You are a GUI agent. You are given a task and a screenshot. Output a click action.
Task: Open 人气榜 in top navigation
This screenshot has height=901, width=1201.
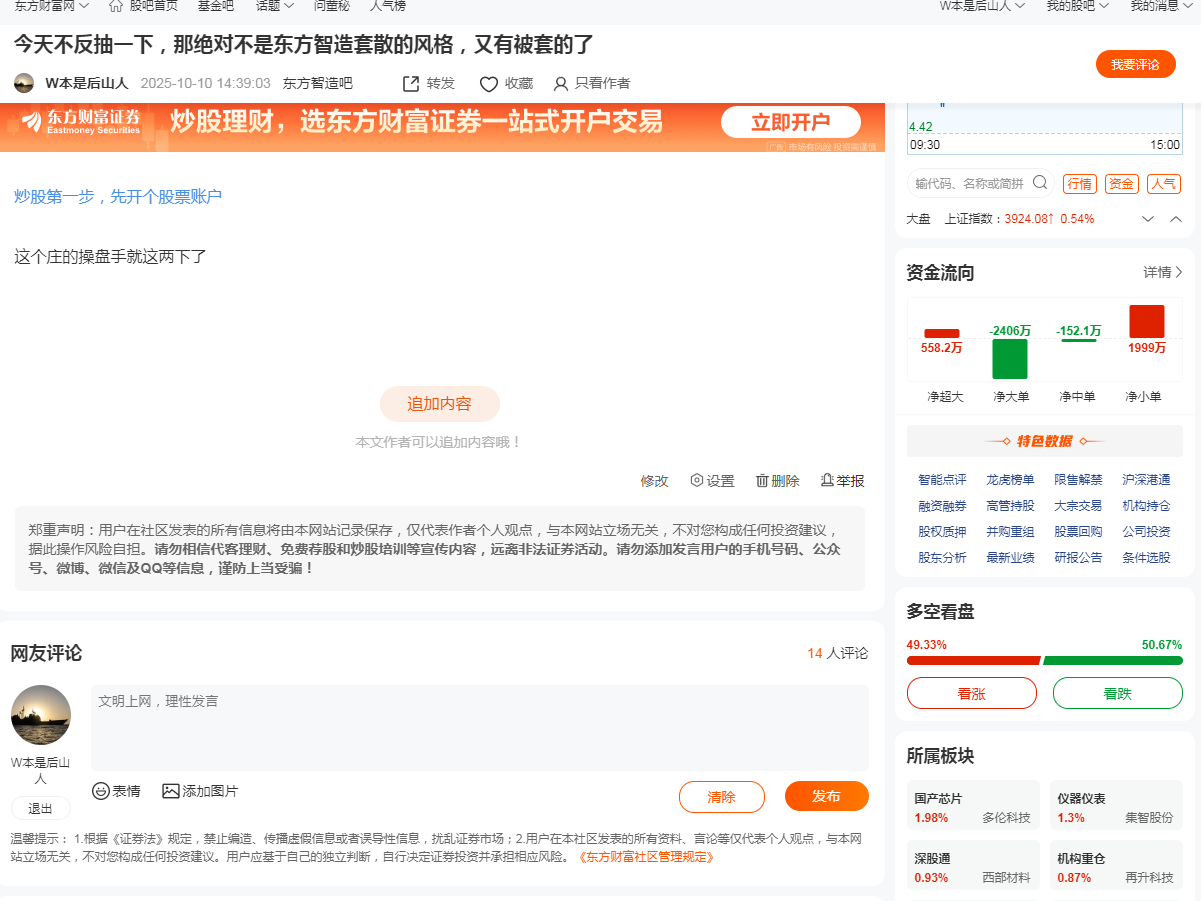pyautogui.click(x=388, y=6)
